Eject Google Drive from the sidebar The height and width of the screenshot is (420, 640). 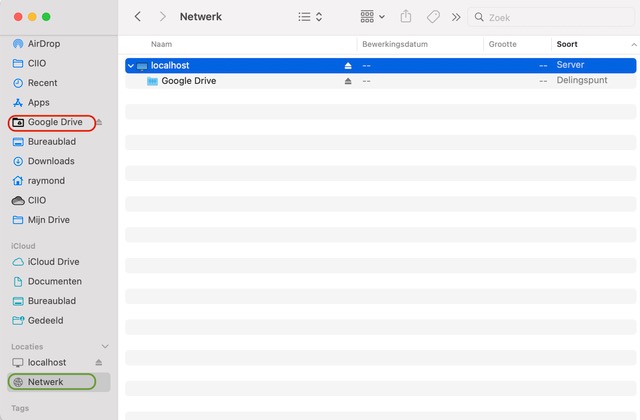[99, 122]
